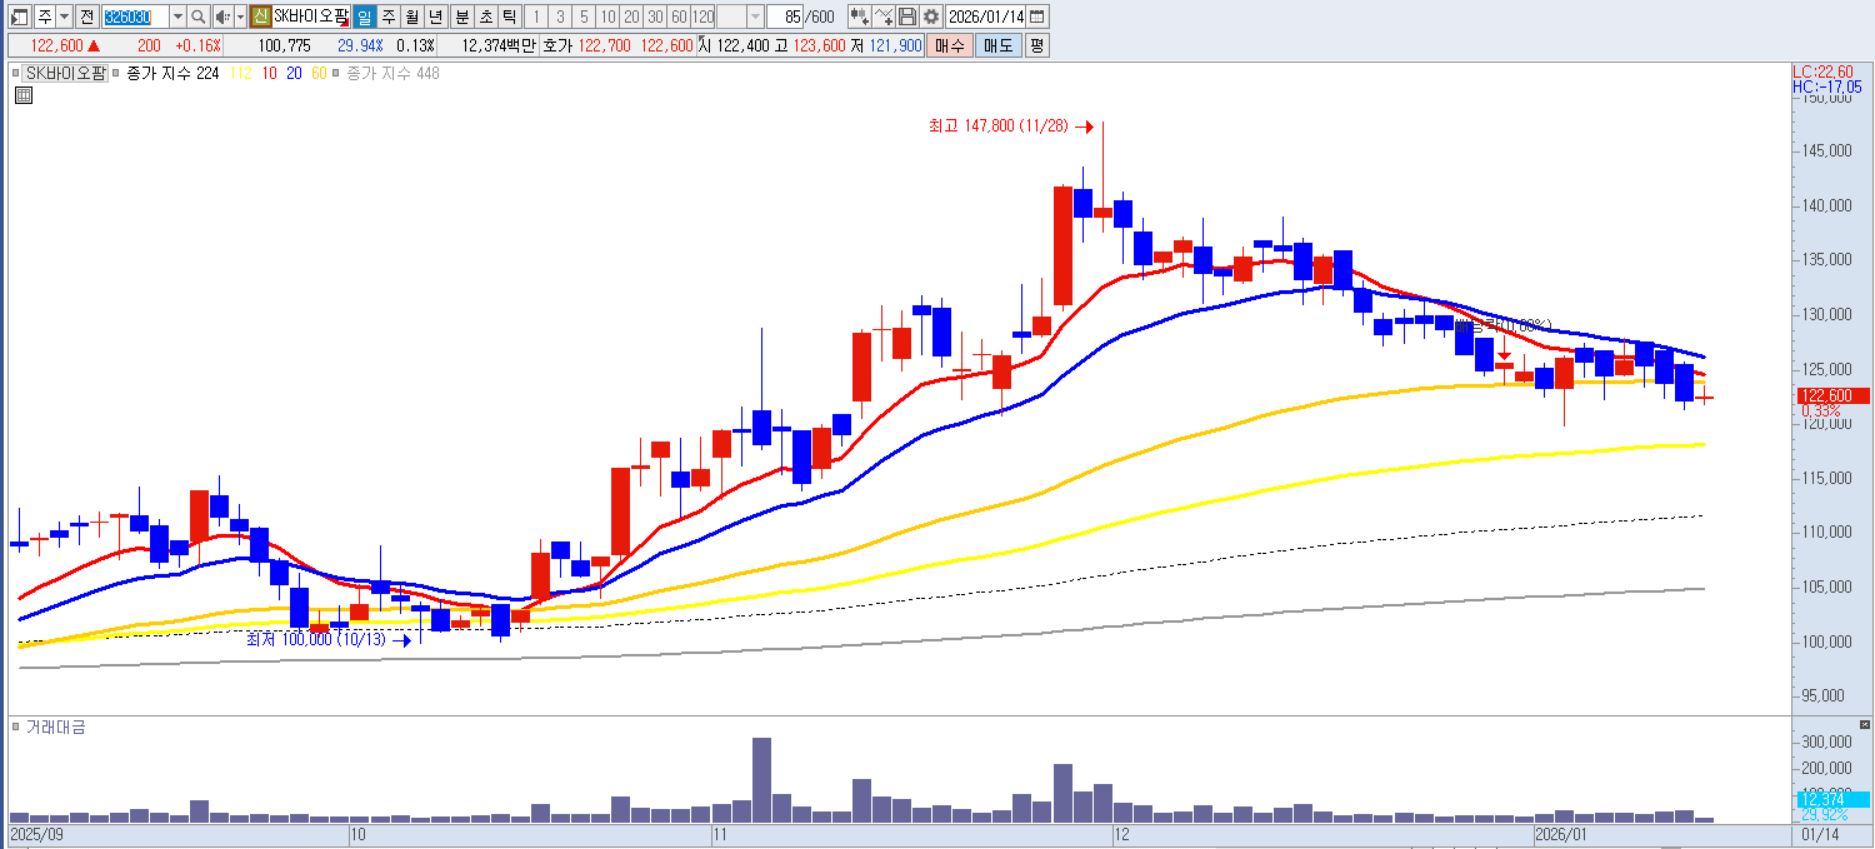
Task: Save chart using the floppy disk icon
Action: 907,17
